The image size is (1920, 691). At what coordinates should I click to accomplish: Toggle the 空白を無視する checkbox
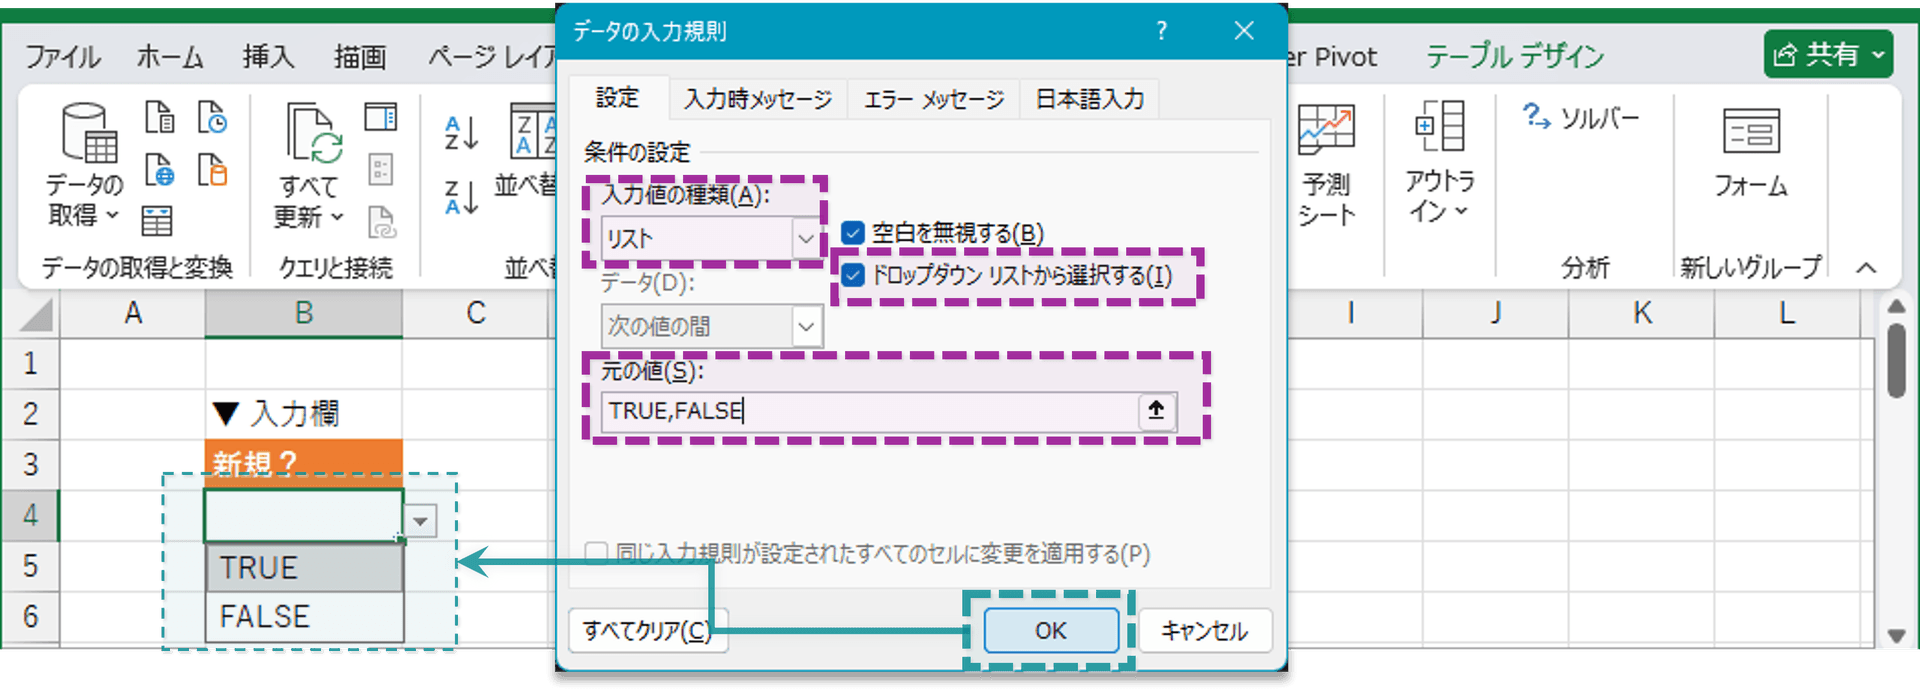[853, 233]
